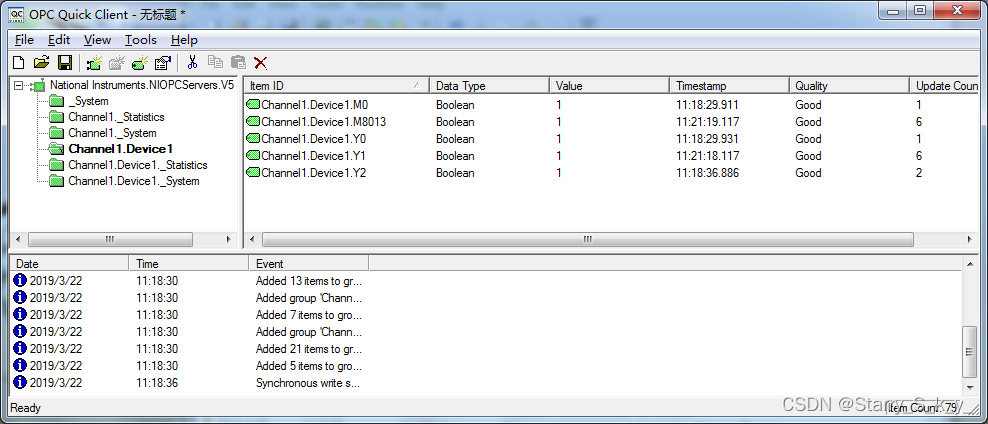Image resolution: width=988 pixels, height=424 pixels.
Task: Click the grayed Copy toolbar icon
Action: click(x=215, y=62)
